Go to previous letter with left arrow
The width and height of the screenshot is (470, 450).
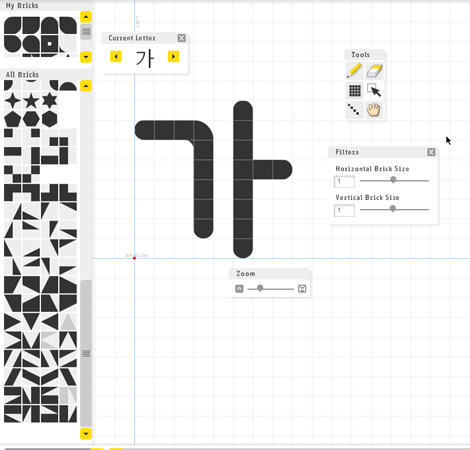tap(116, 56)
